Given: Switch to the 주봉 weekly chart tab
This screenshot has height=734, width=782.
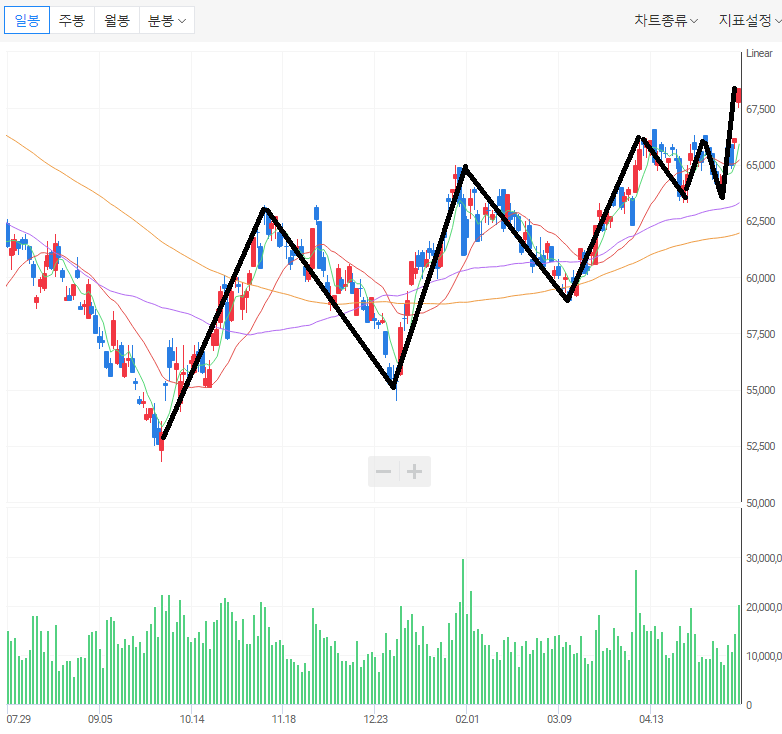Looking at the screenshot, I should tap(72, 20).
